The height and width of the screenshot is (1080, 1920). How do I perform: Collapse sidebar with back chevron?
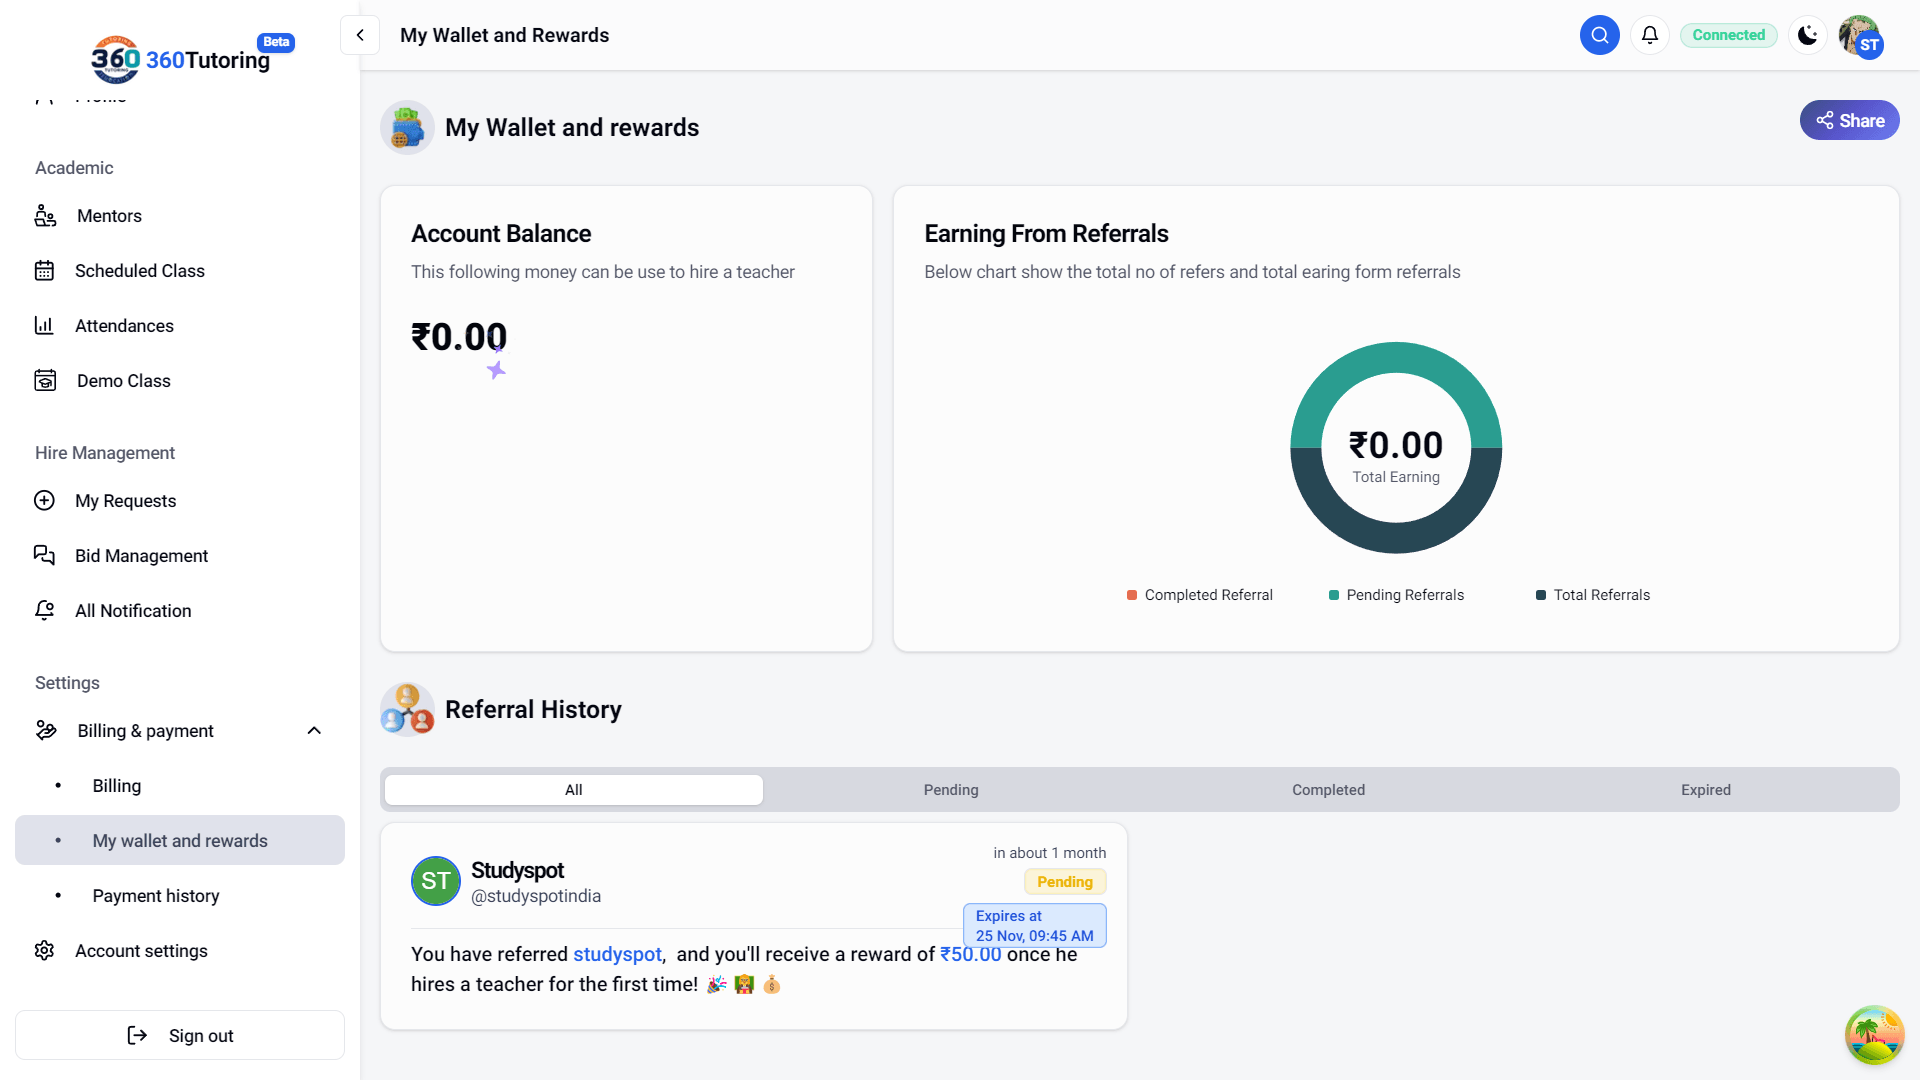click(x=360, y=35)
